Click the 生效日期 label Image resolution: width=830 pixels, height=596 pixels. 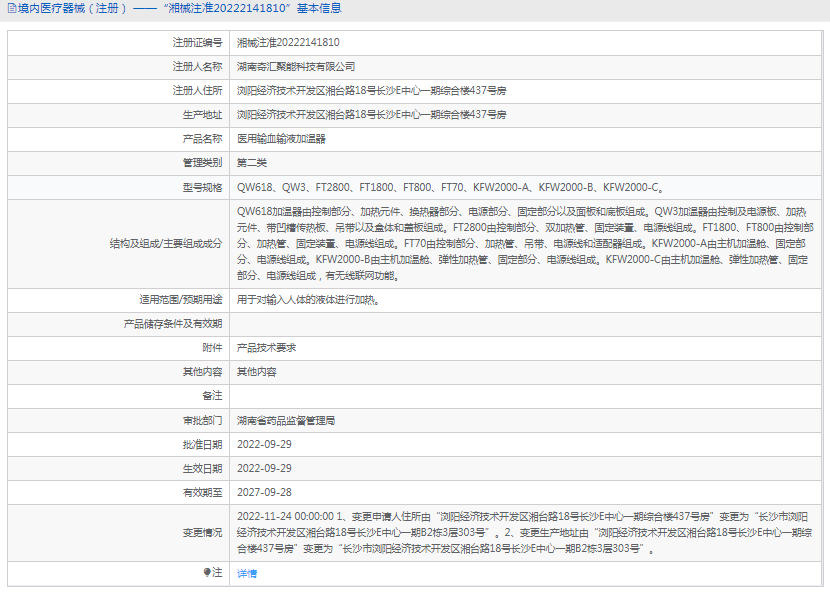tap(203, 468)
